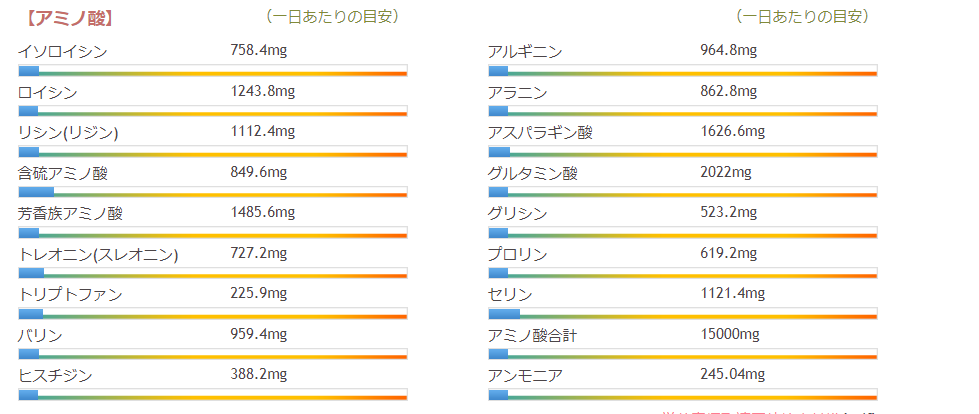Click the リシン(リジン) intake bar
The width and height of the screenshot is (979, 414).
pos(212,152)
